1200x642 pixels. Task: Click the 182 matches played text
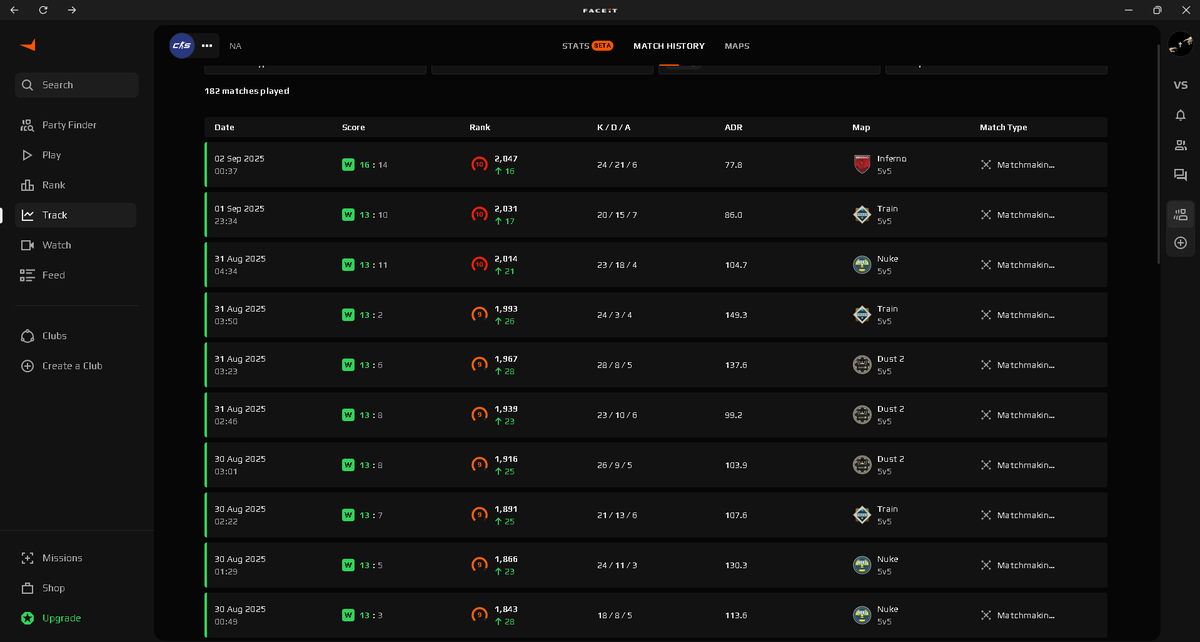point(247,91)
